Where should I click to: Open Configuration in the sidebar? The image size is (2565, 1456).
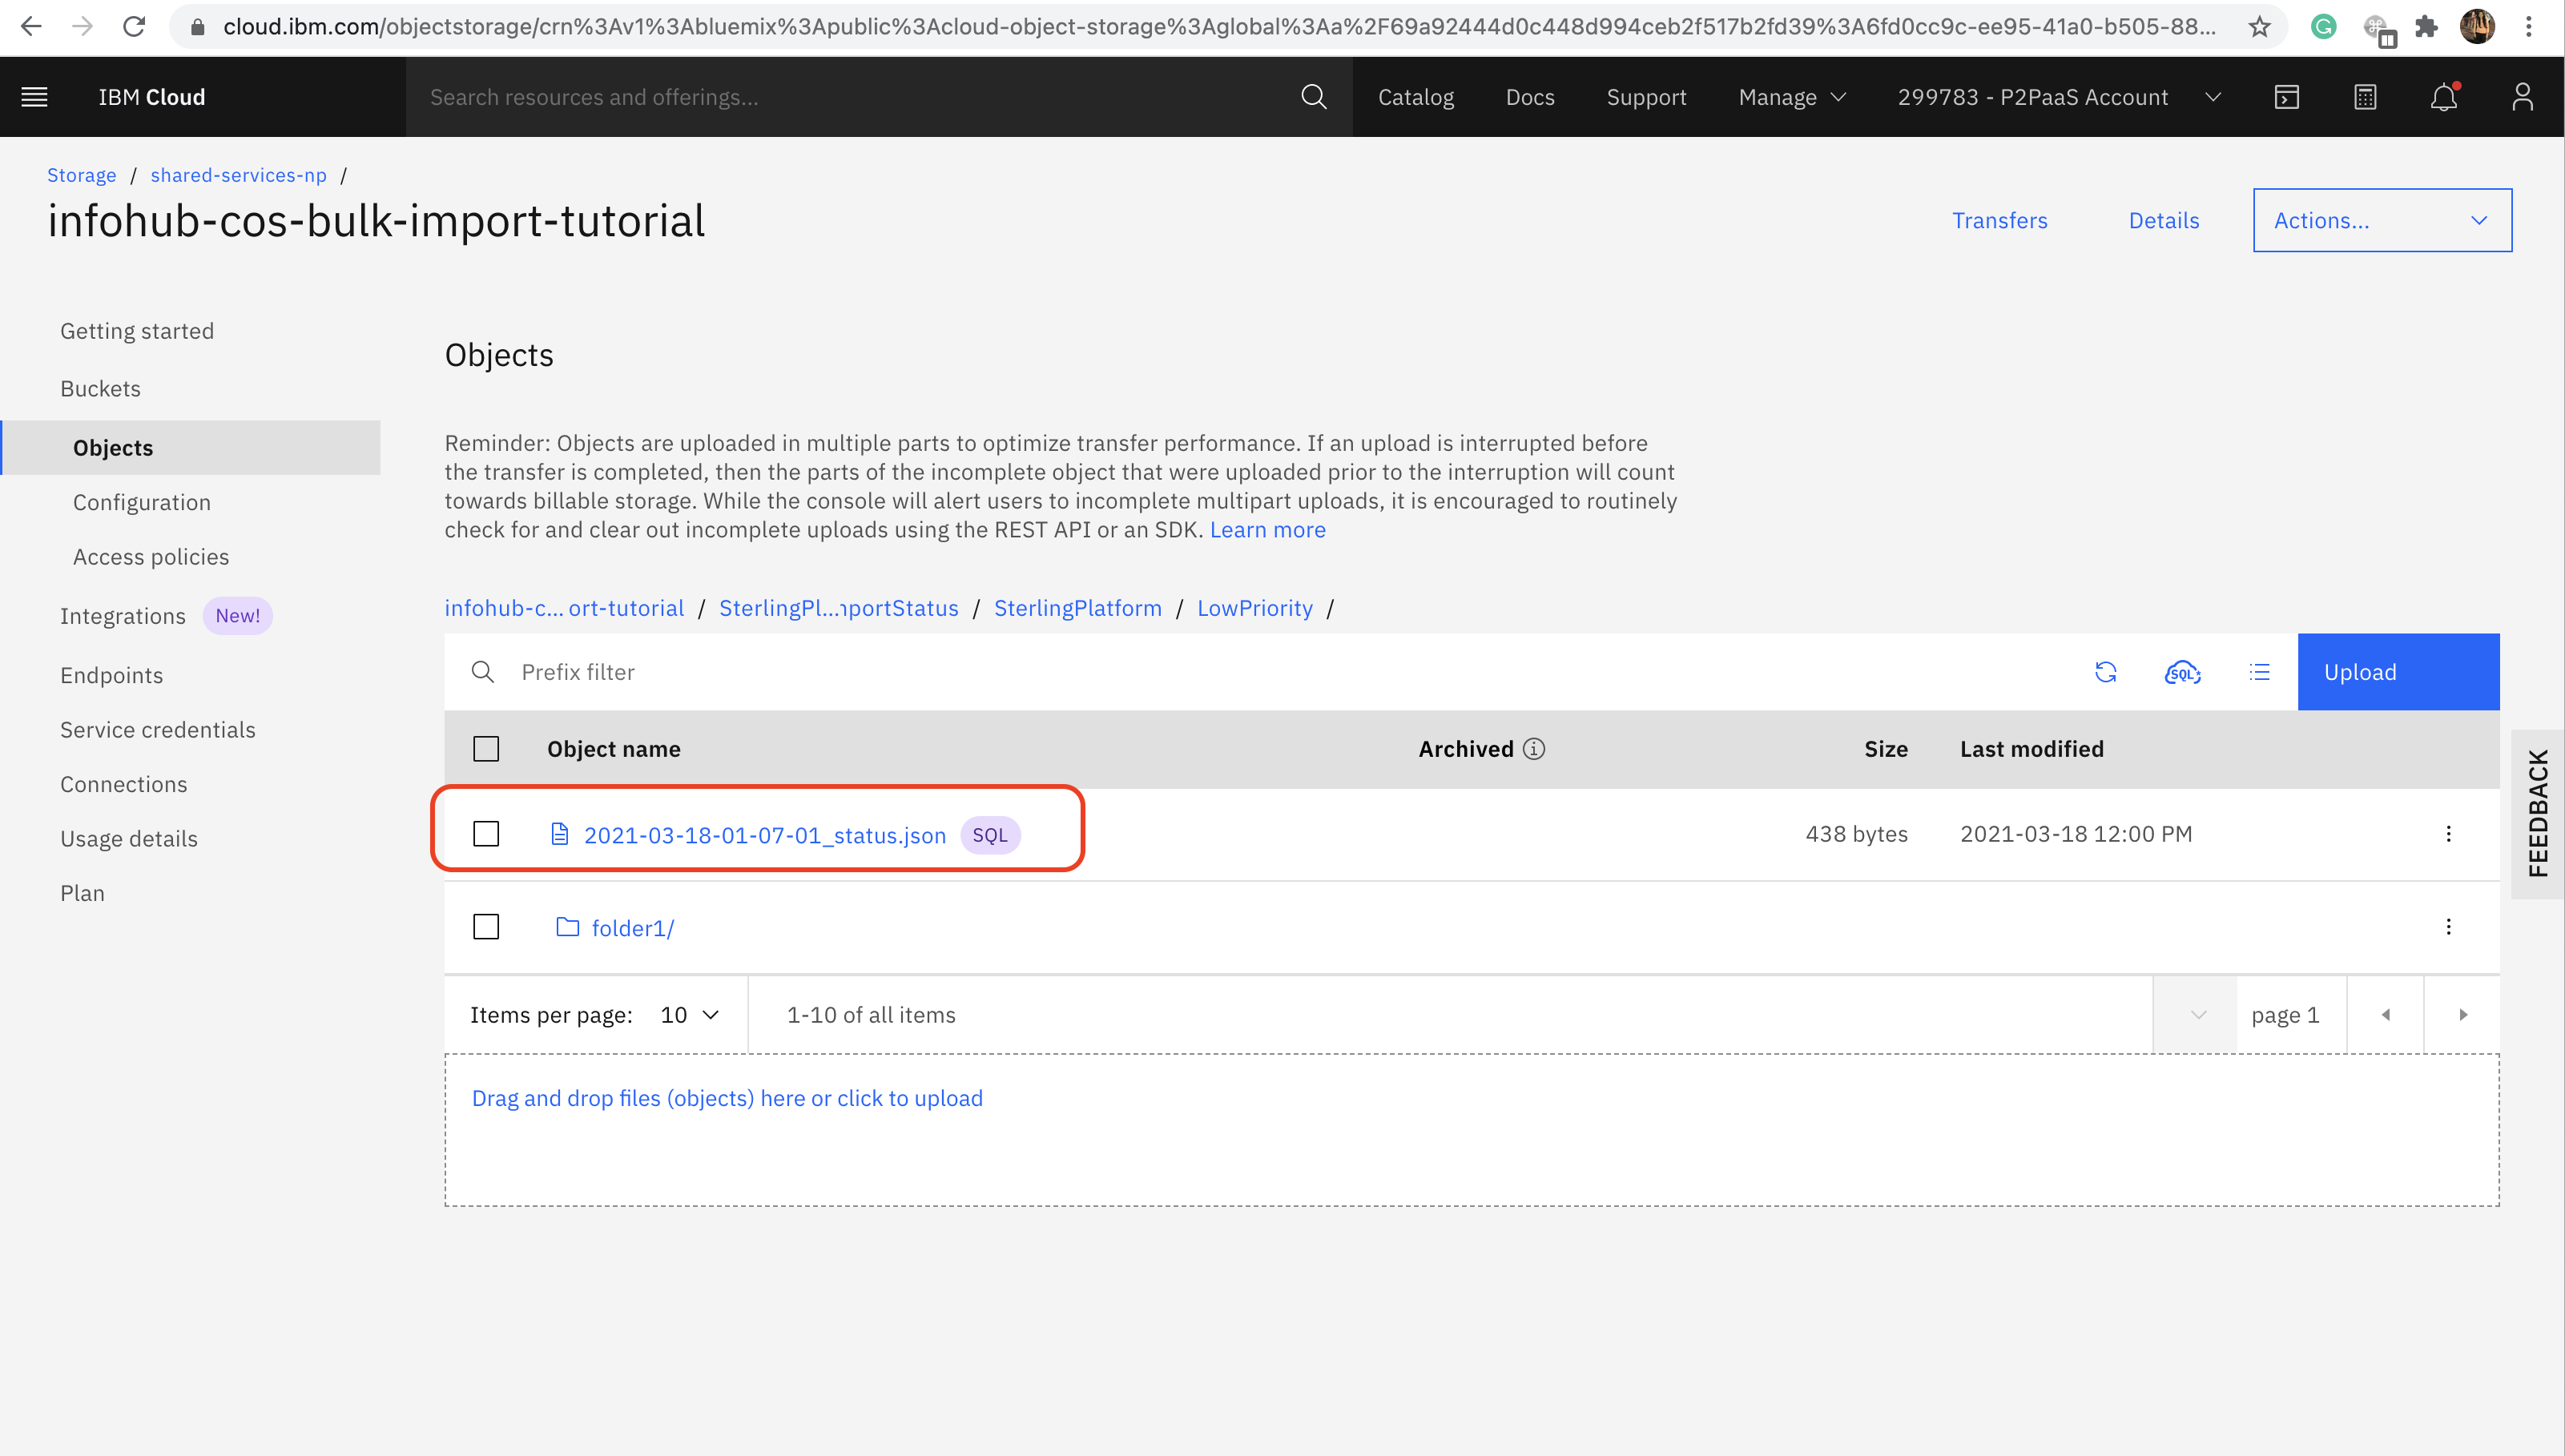(142, 502)
